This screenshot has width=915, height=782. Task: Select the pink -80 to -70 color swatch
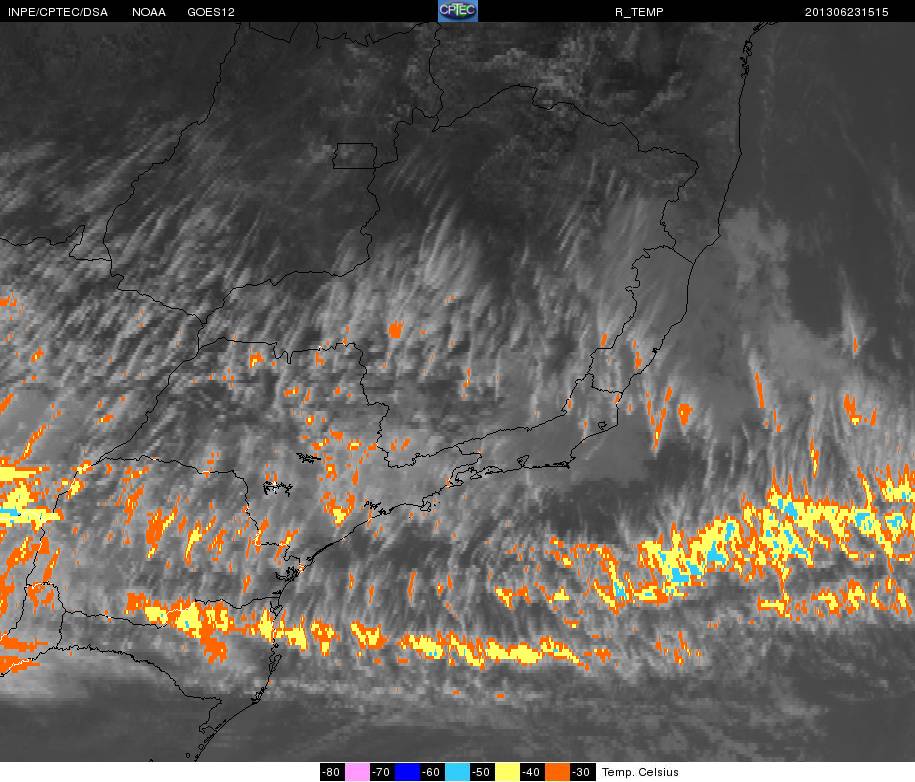[357, 772]
